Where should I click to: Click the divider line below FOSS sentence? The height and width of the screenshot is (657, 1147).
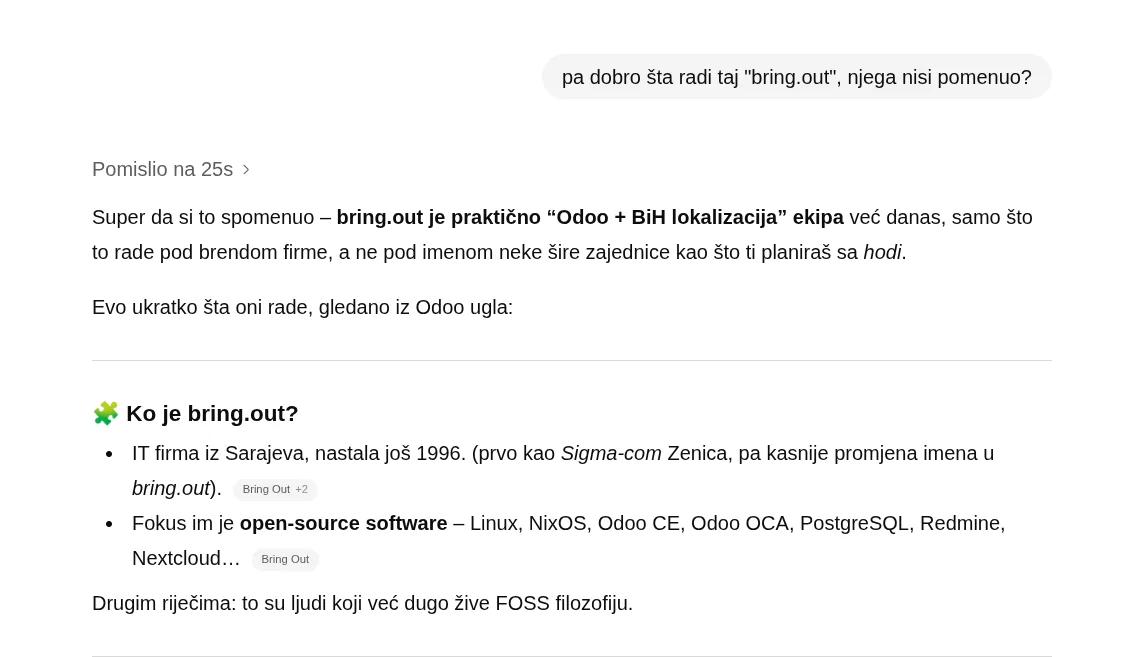pos(572,655)
